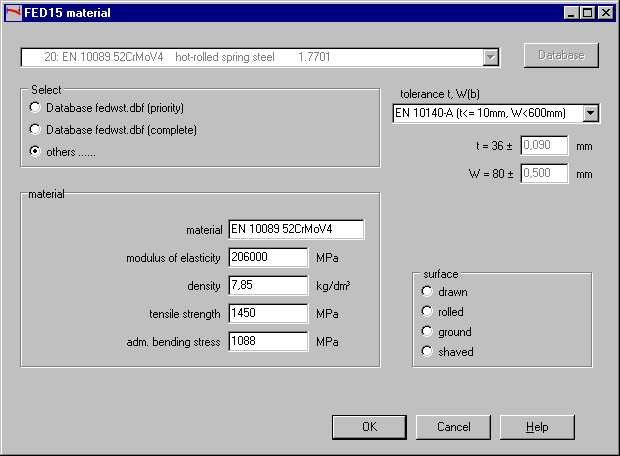Select shaved surface type

coord(428,352)
